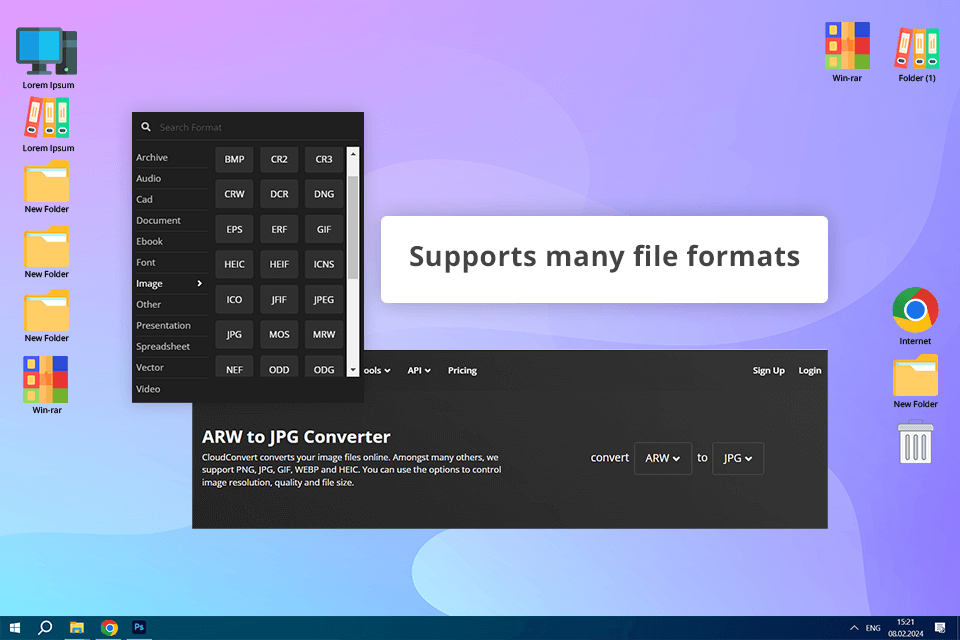Choose the HEIC format

click(x=234, y=265)
